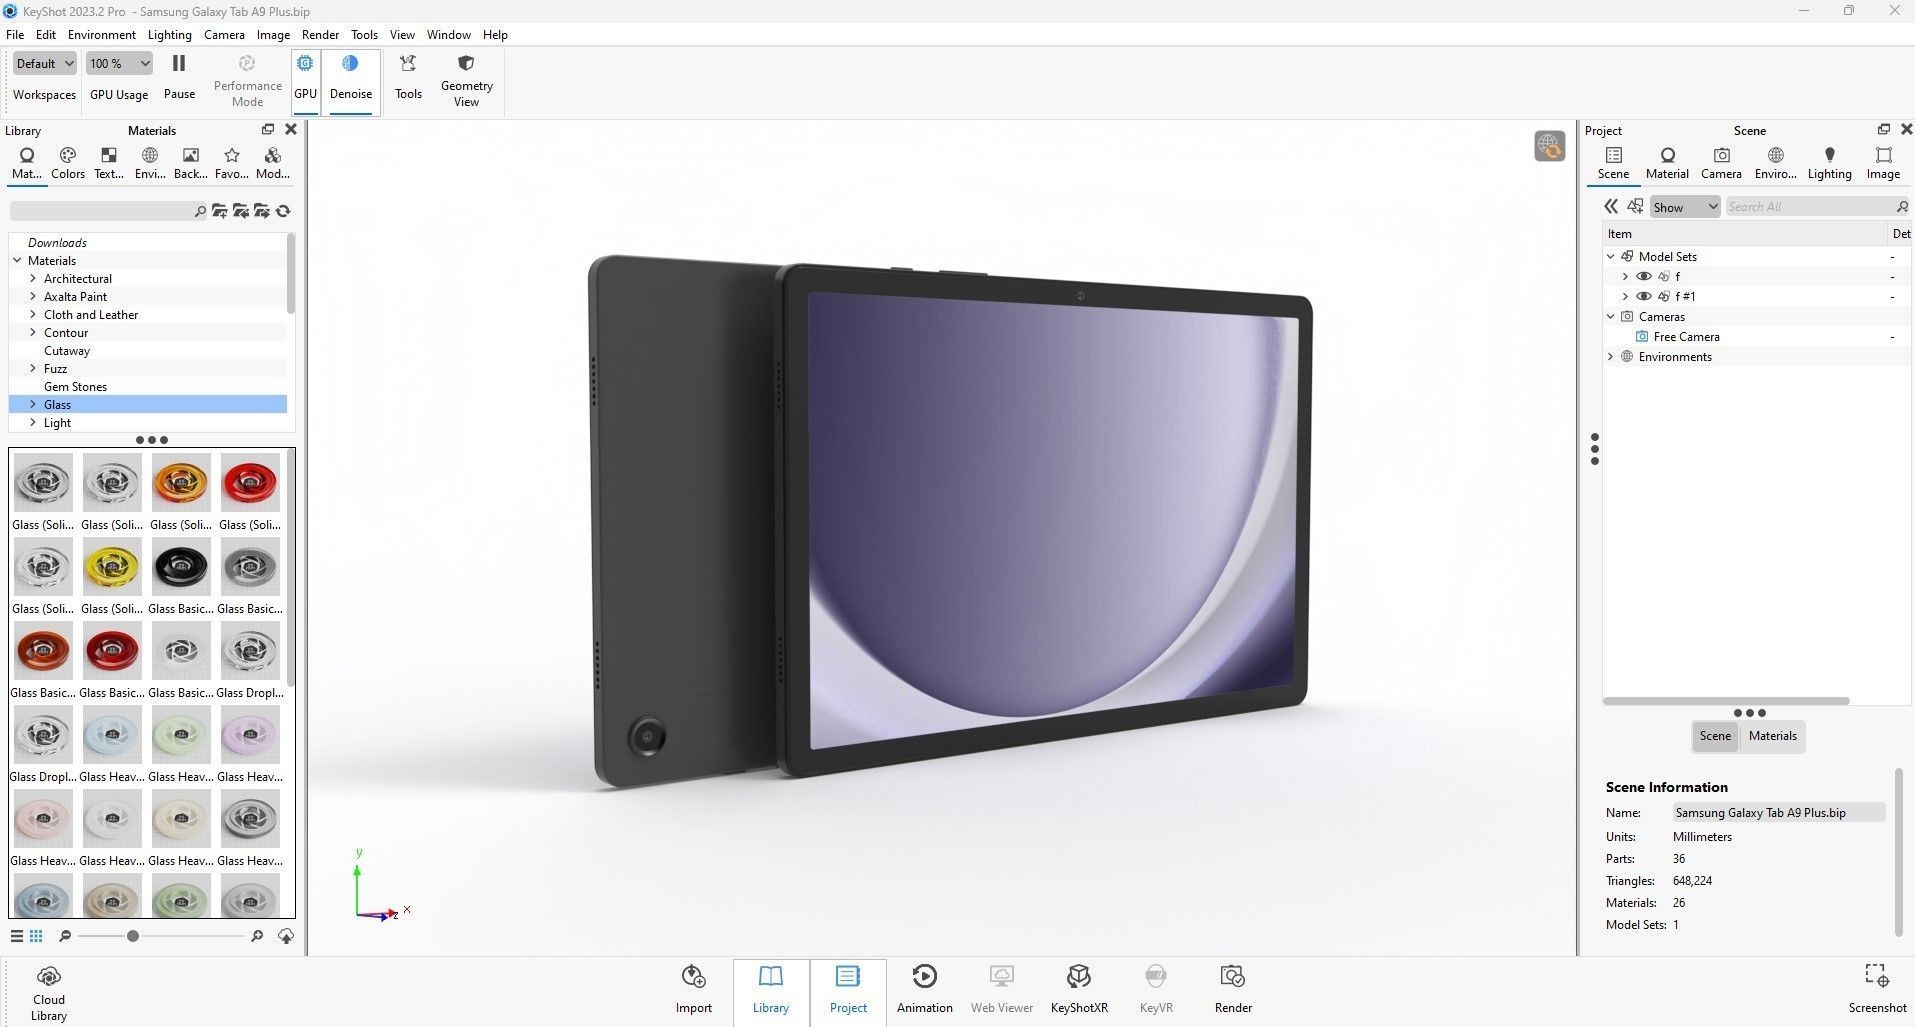Open the Tools toolbar icon

408,76
